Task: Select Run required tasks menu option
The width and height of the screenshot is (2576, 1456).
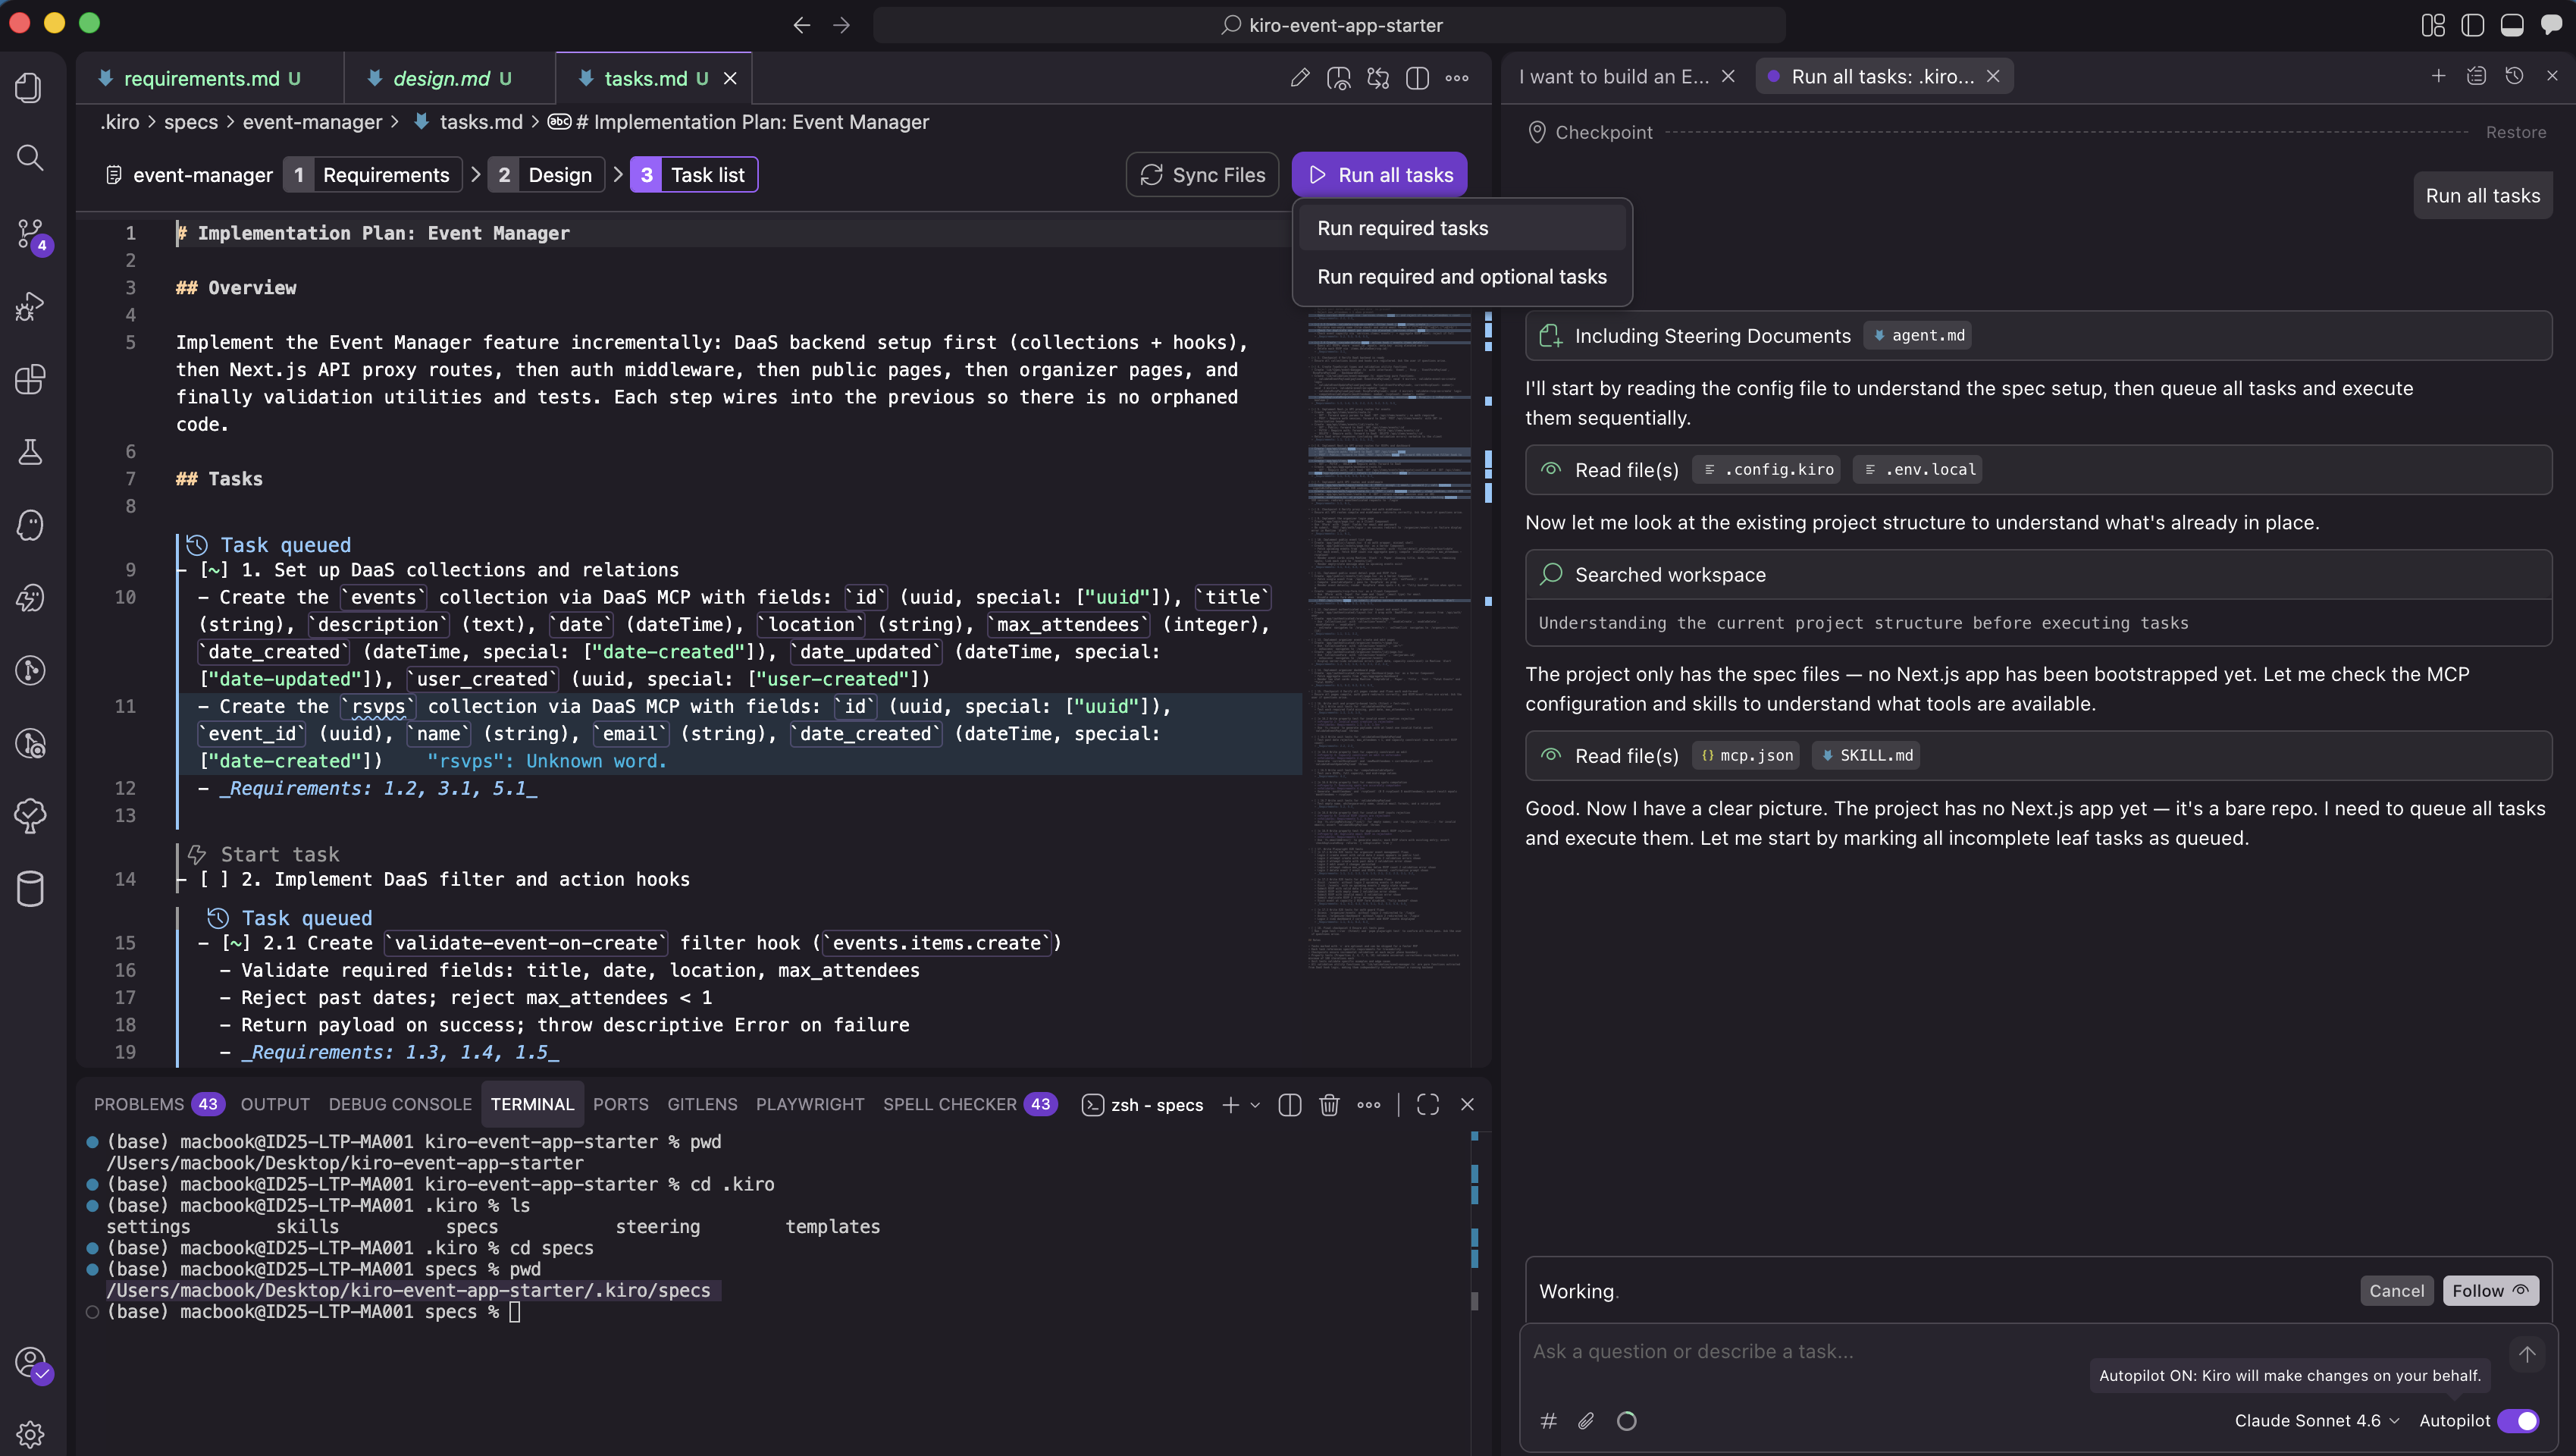Action: point(1462,228)
